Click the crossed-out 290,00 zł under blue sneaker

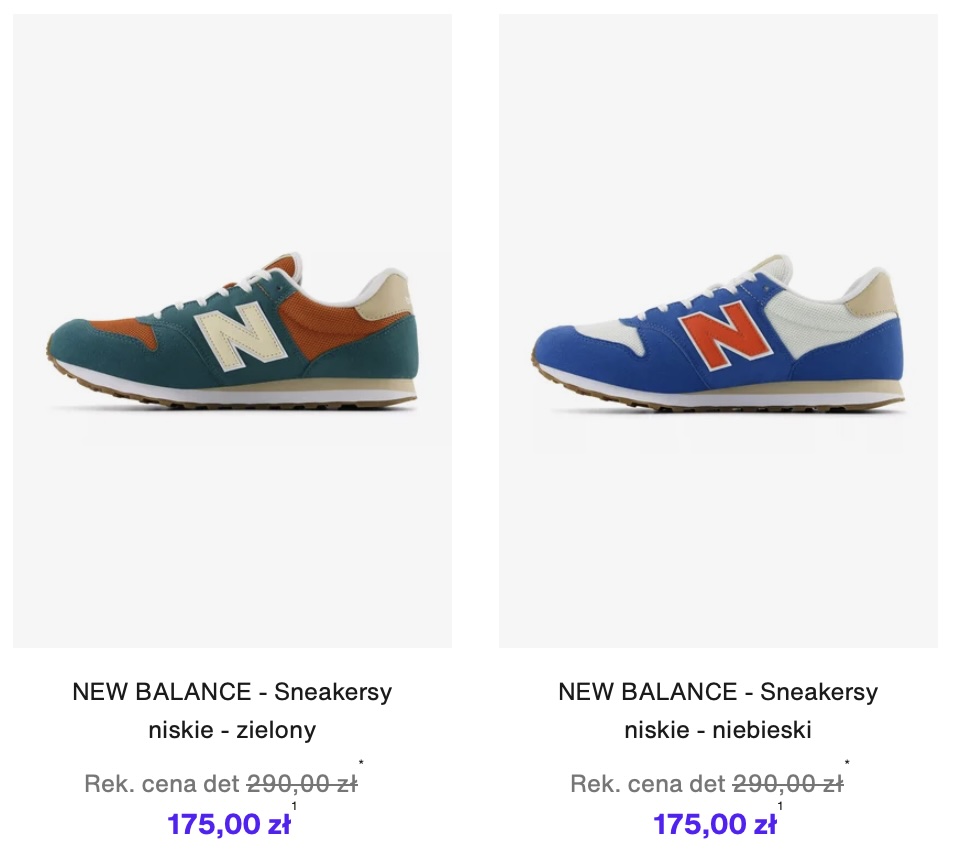tap(787, 784)
